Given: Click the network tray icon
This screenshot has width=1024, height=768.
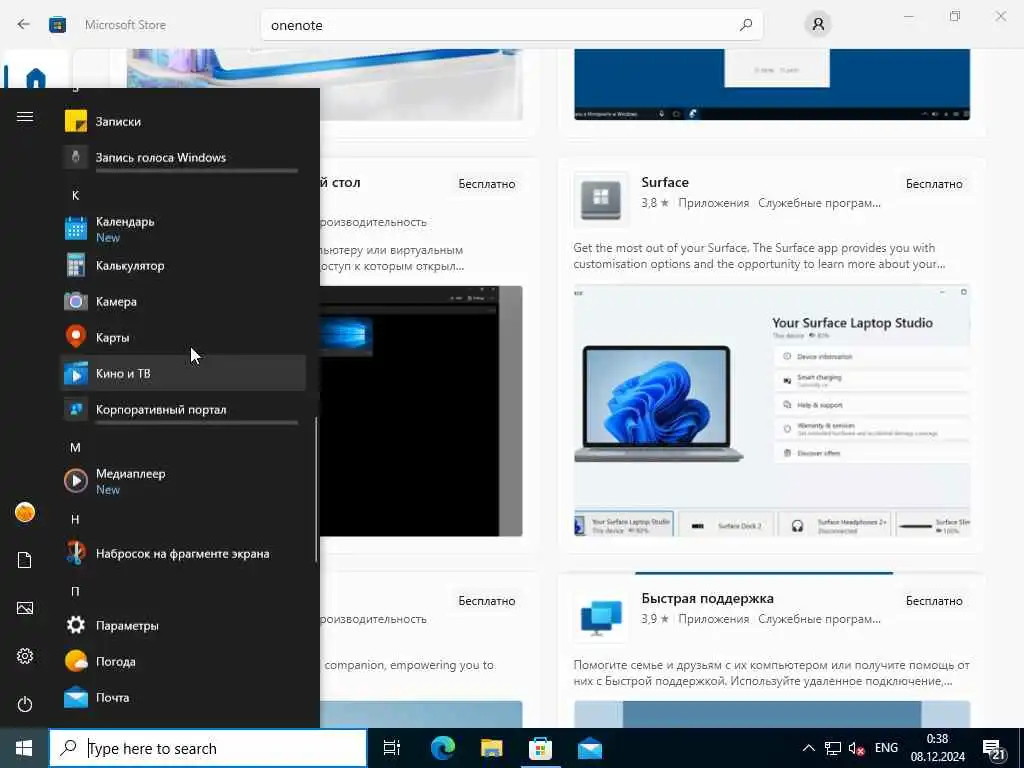Looking at the screenshot, I should [833, 748].
